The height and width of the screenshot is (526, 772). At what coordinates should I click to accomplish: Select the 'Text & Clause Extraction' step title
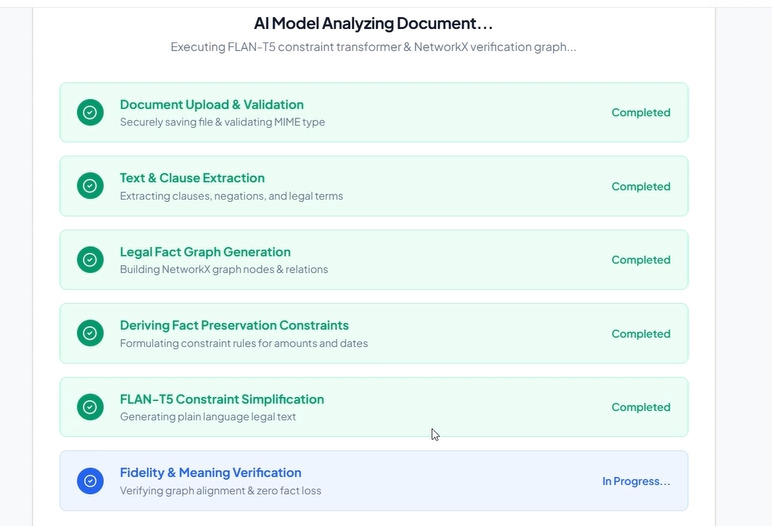coord(192,178)
